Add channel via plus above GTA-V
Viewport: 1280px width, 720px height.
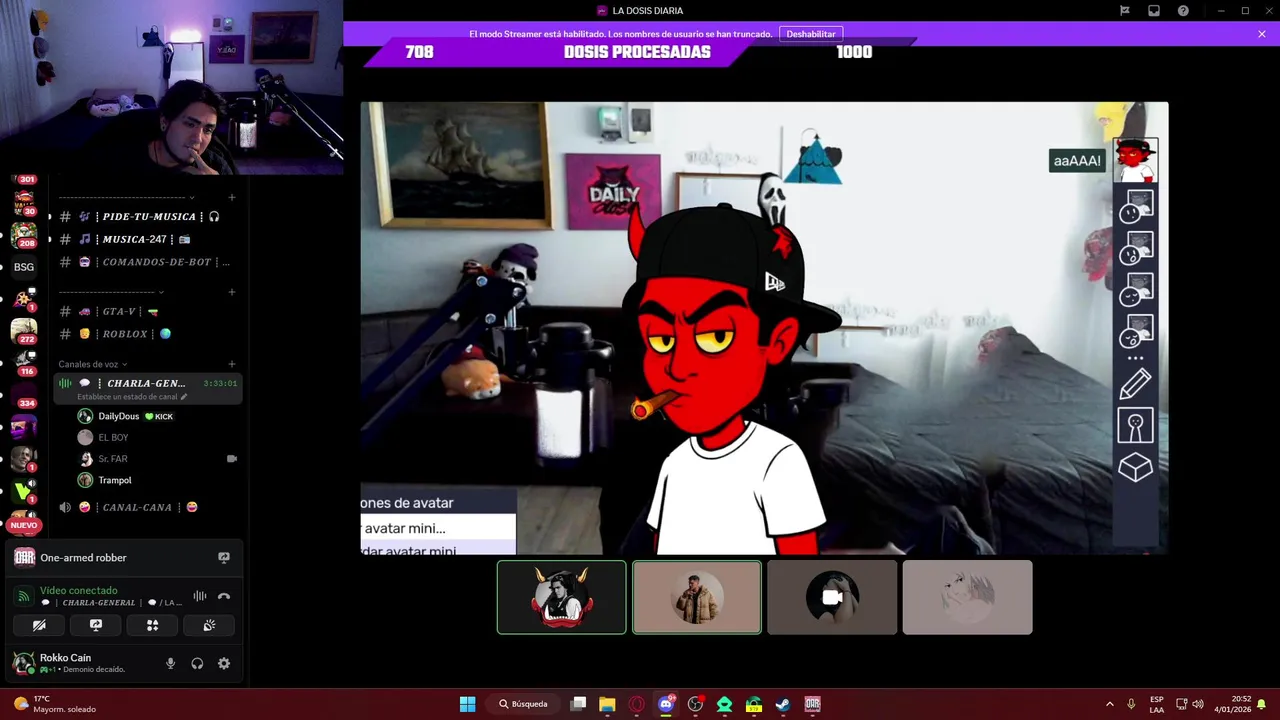point(232,292)
